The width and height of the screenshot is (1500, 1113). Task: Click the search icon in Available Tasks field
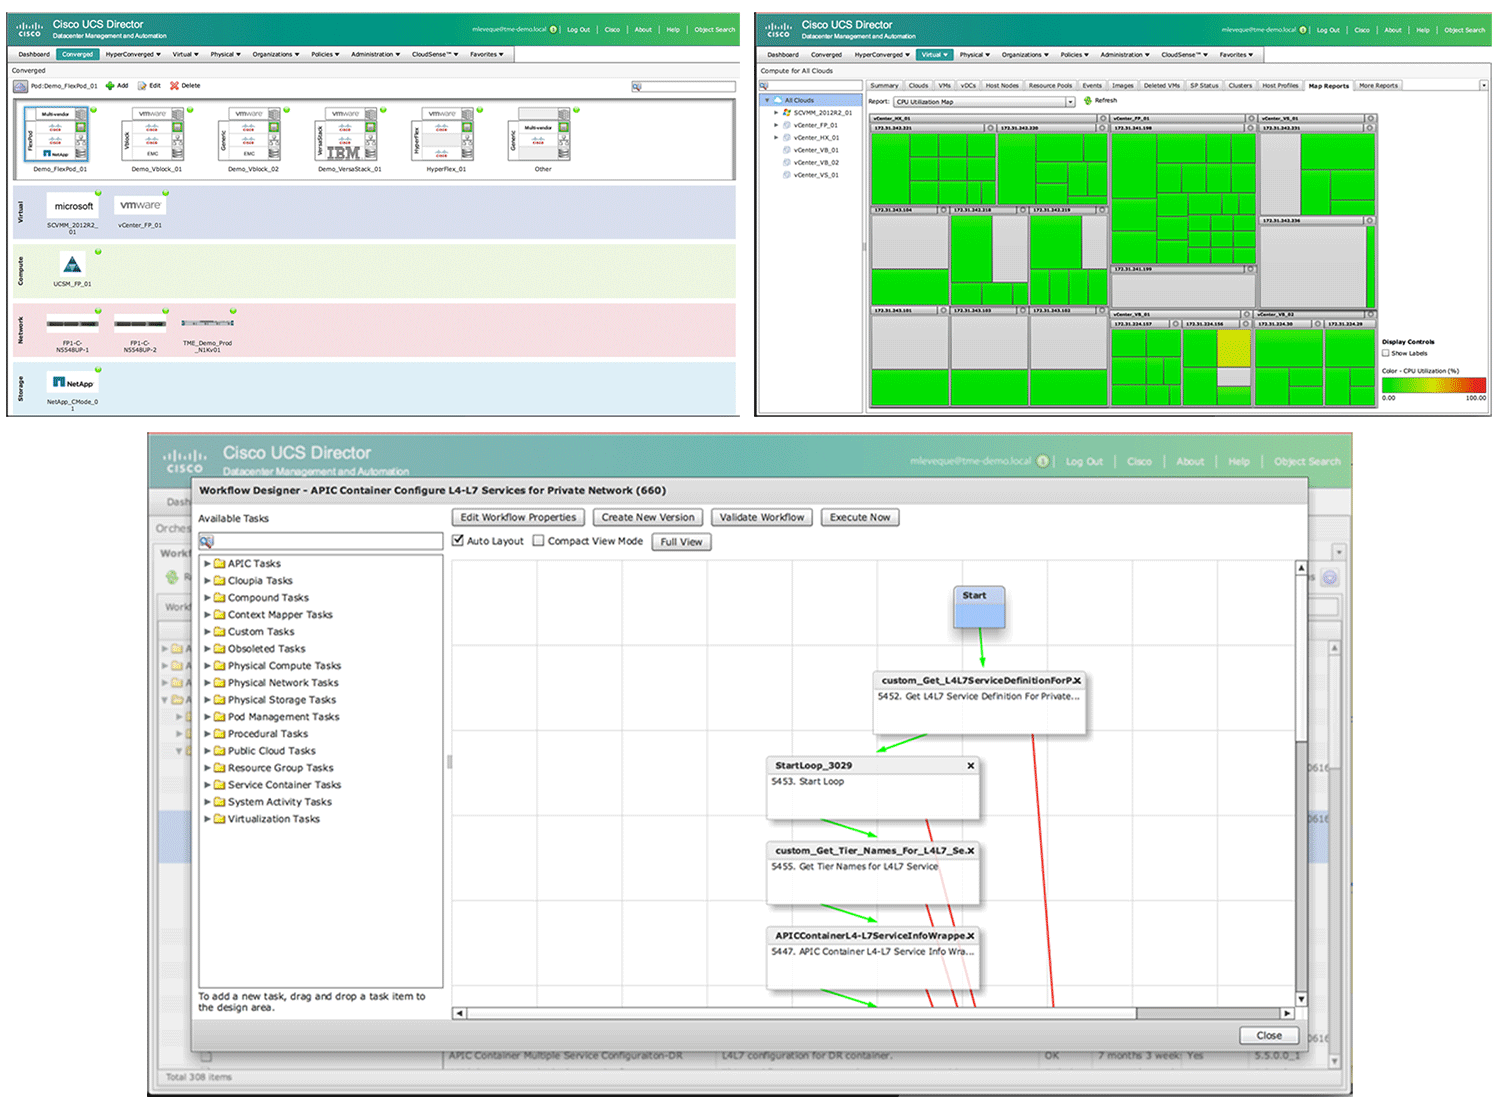(x=206, y=541)
